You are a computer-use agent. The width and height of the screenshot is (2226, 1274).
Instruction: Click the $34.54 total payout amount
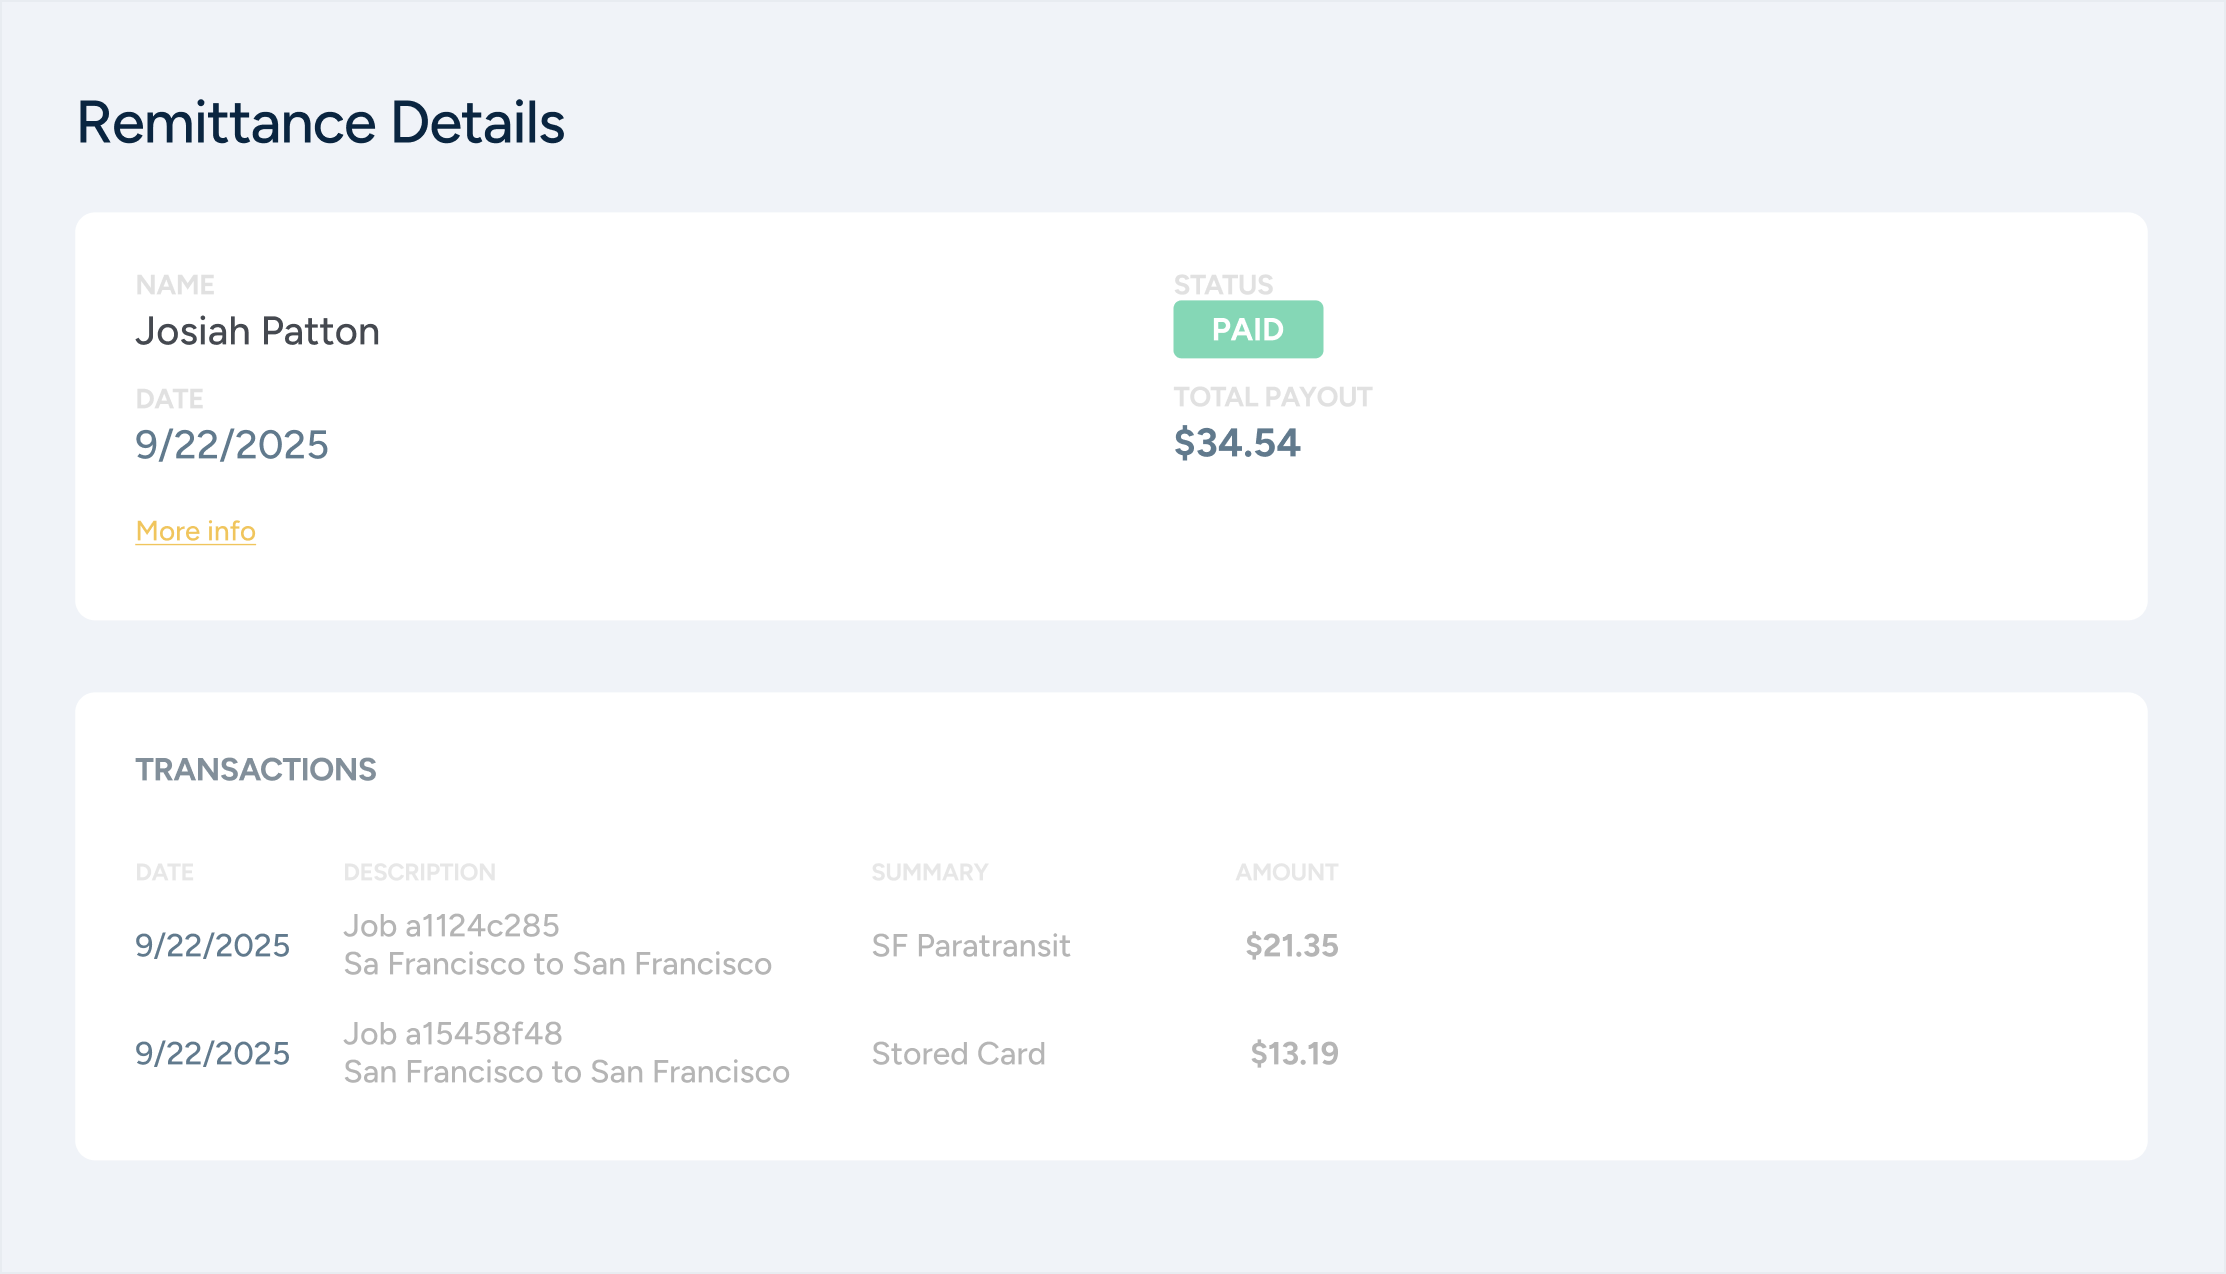coord(1236,443)
